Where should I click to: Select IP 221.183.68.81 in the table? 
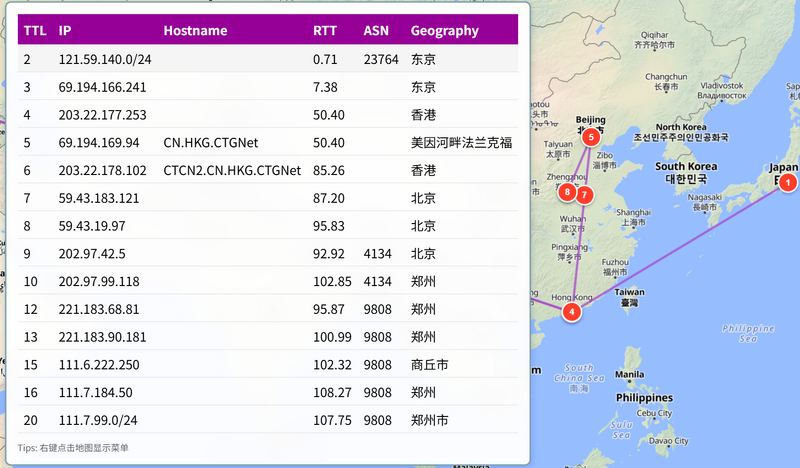(x=98, y=309)
